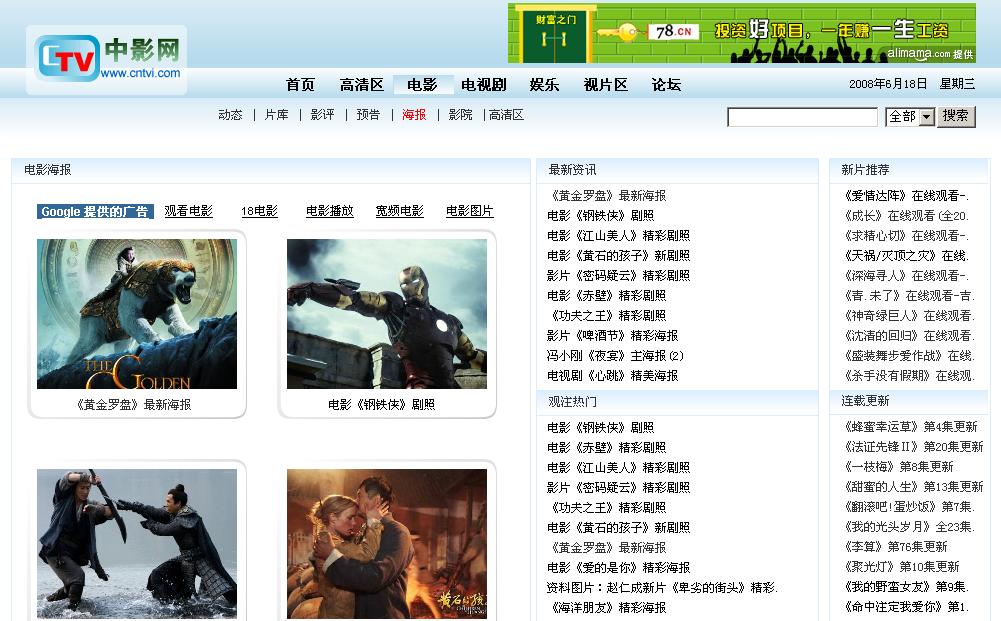Open 《甜蜜的人生》第13集更新 link
Screen dimensions: 1001x621
(x=913, y=486)
